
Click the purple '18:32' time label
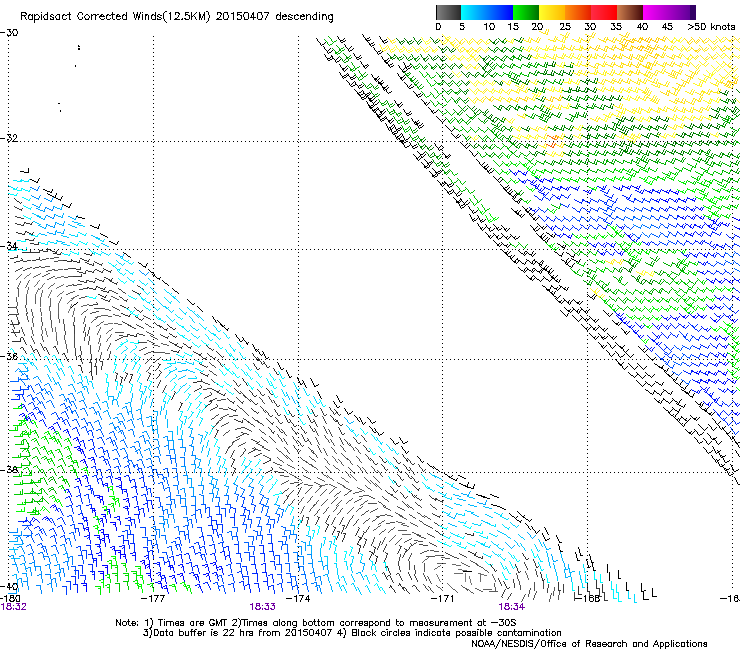click(x=13, y=607)
